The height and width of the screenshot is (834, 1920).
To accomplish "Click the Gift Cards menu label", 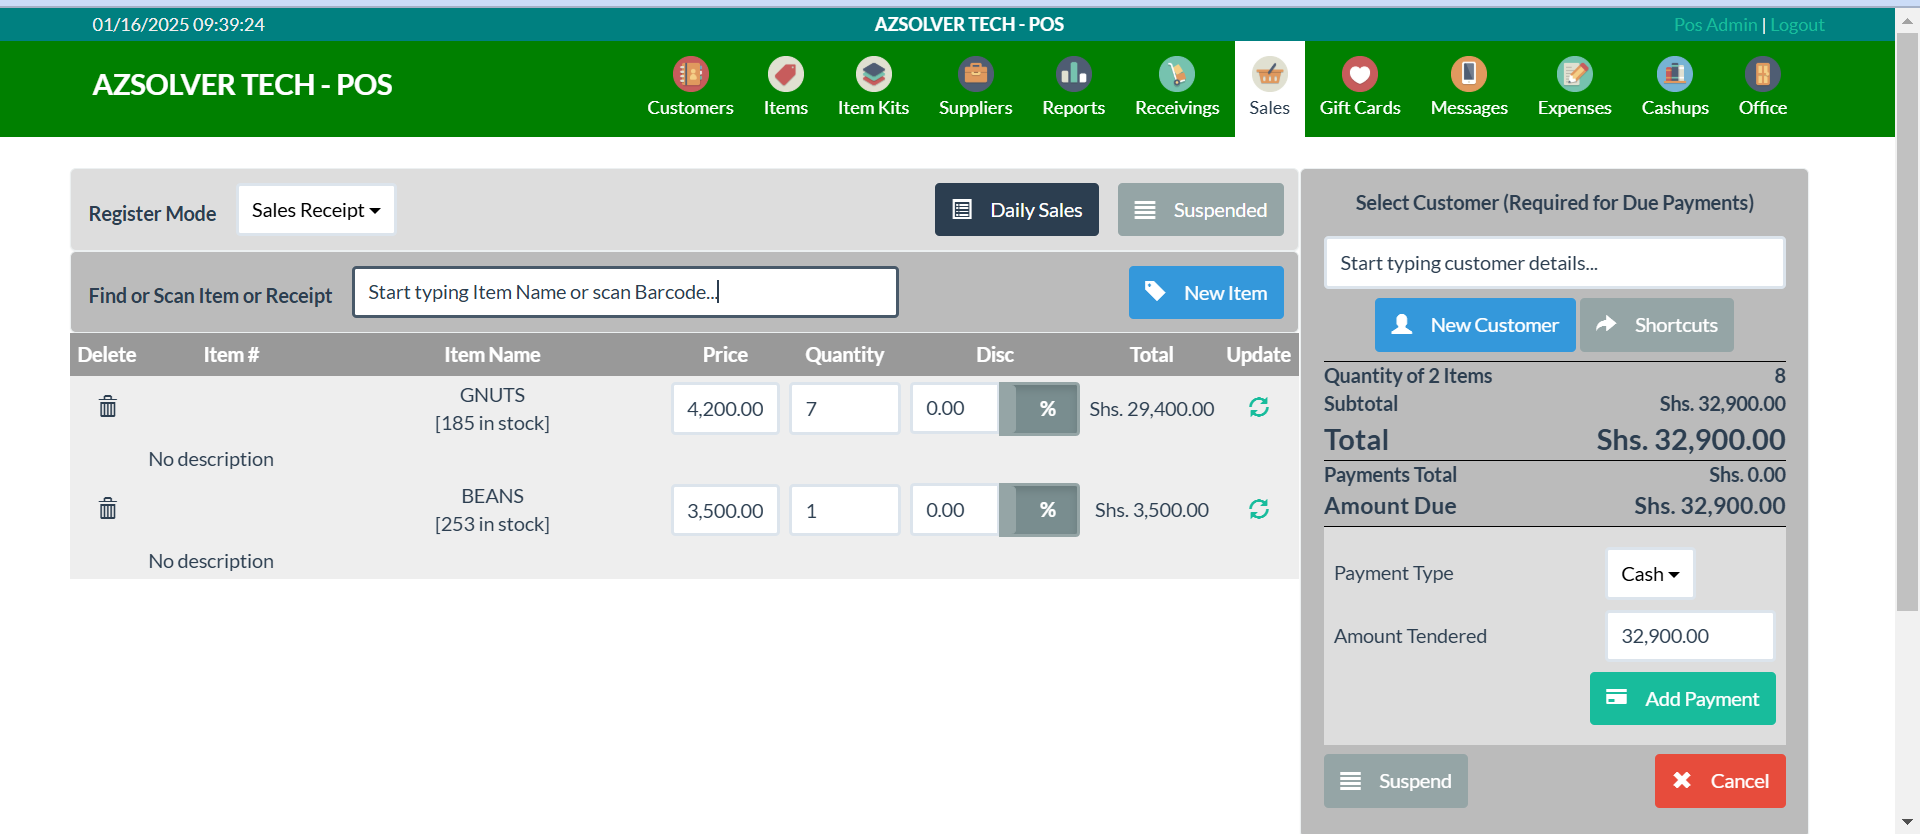I will pyautogui.click(x=1359, y=108).
